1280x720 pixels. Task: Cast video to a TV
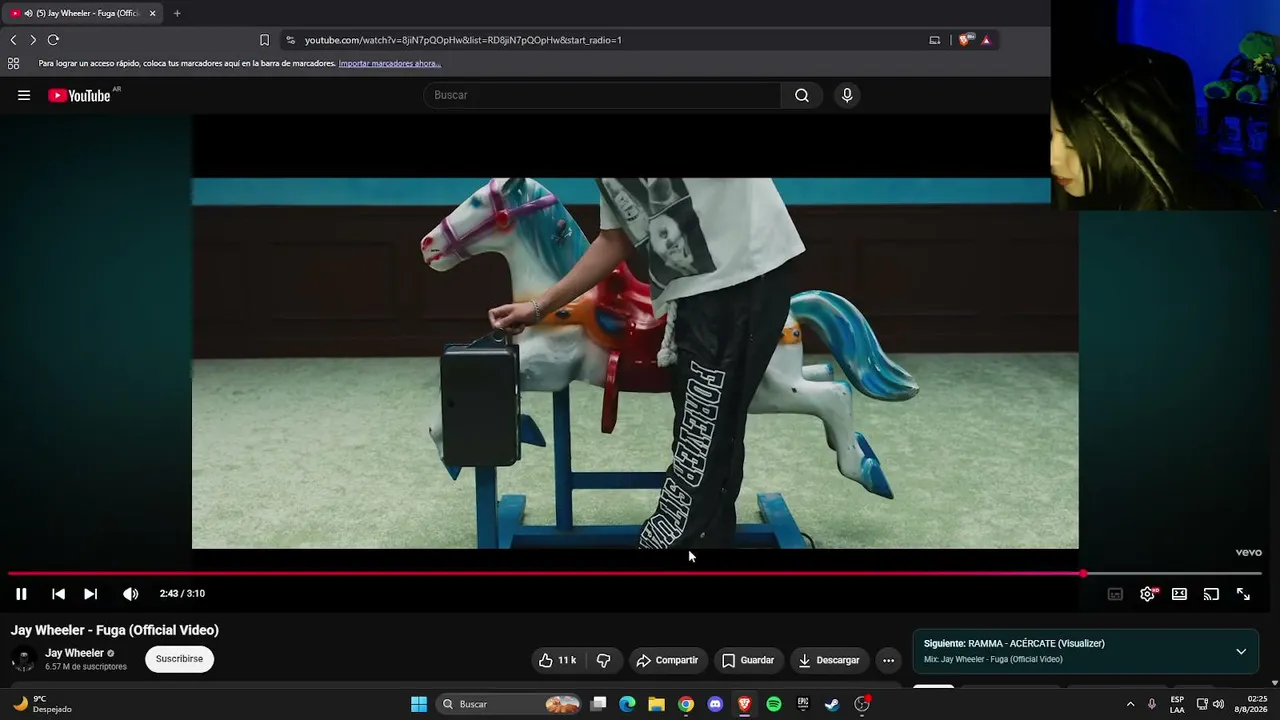click(1211, 594)
